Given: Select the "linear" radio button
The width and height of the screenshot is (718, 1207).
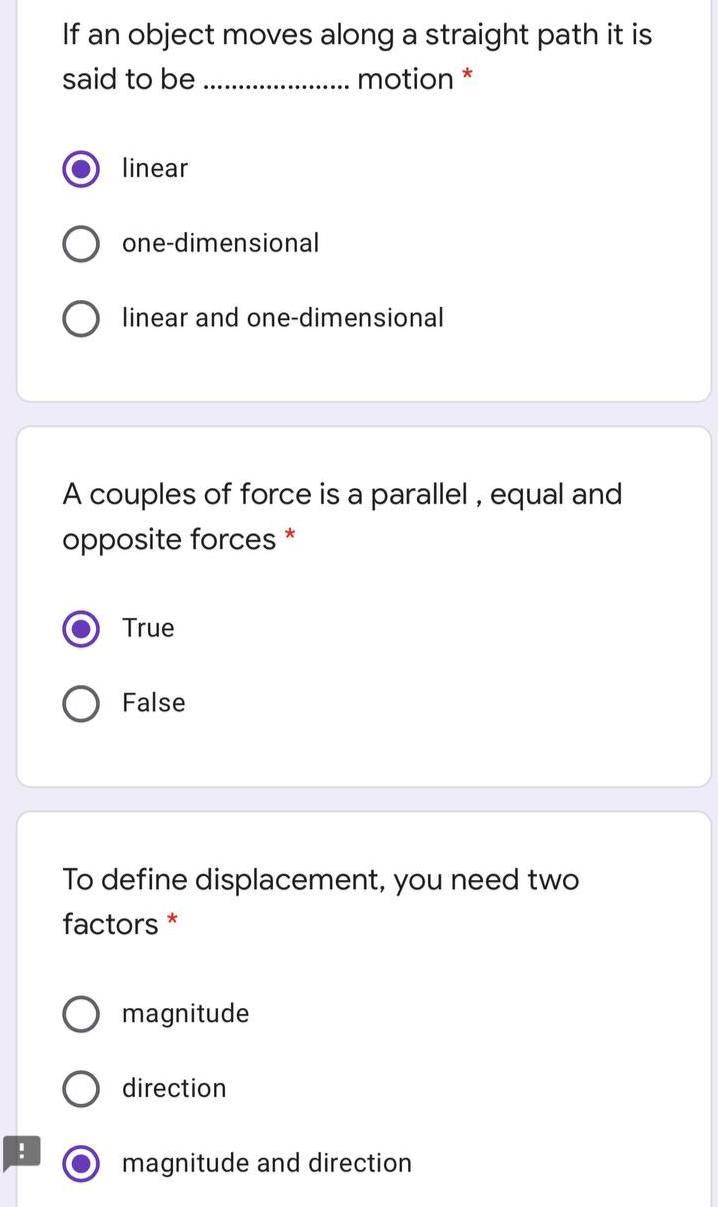Looking at the screenshot, I should point(81,168).
